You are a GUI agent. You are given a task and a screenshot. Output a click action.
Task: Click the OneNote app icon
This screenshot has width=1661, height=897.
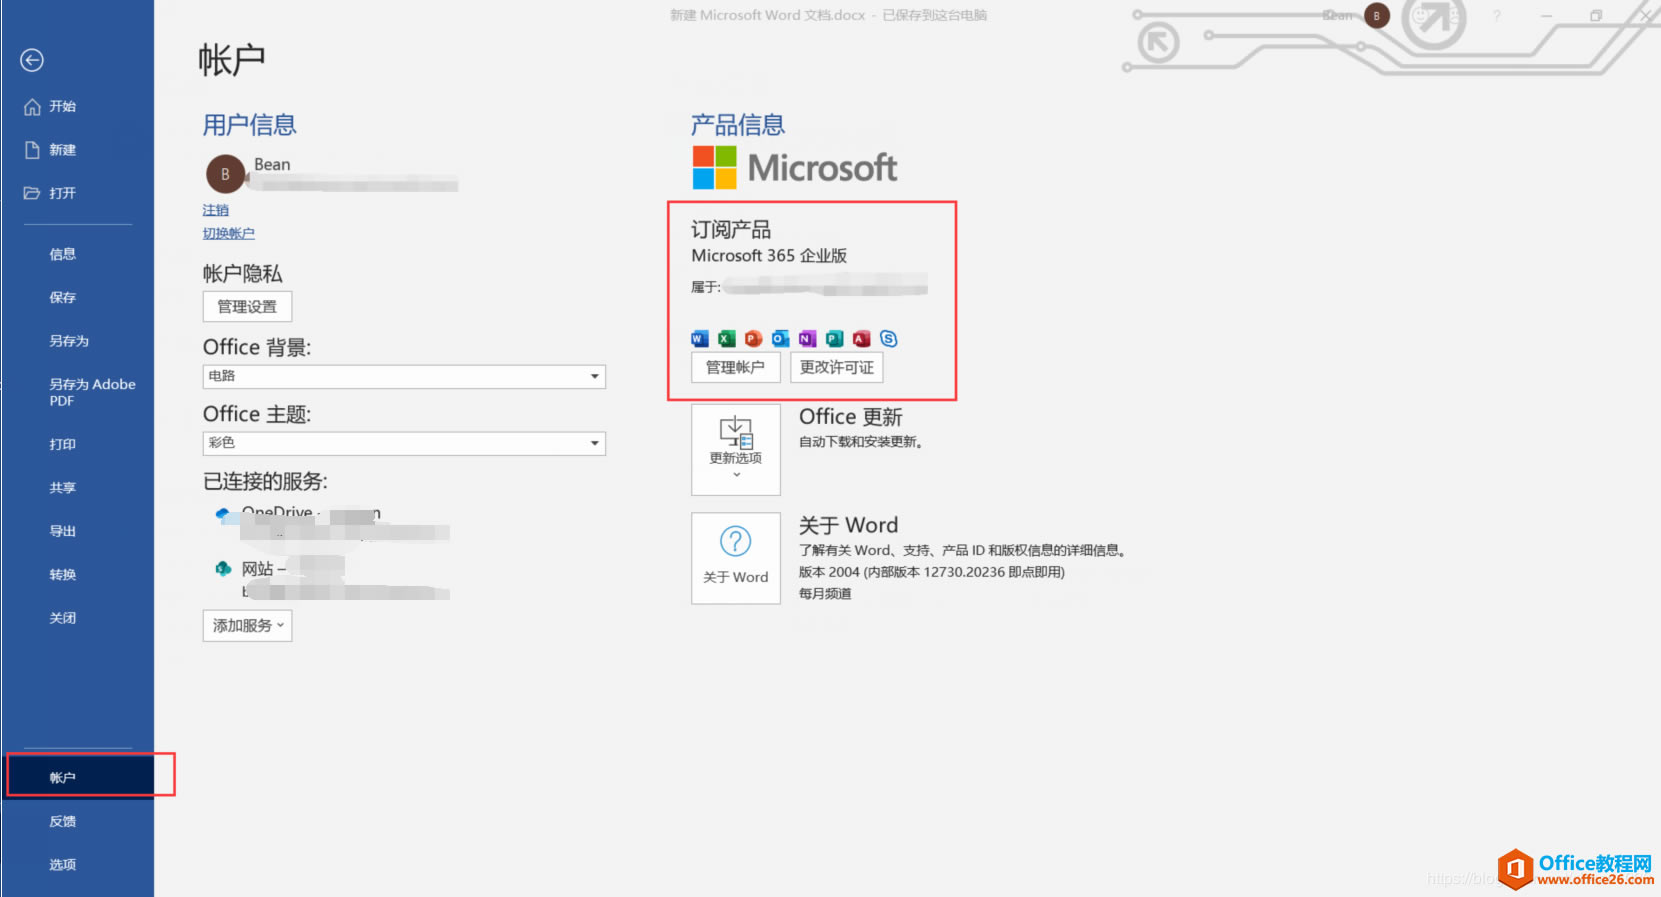point(808,339)
